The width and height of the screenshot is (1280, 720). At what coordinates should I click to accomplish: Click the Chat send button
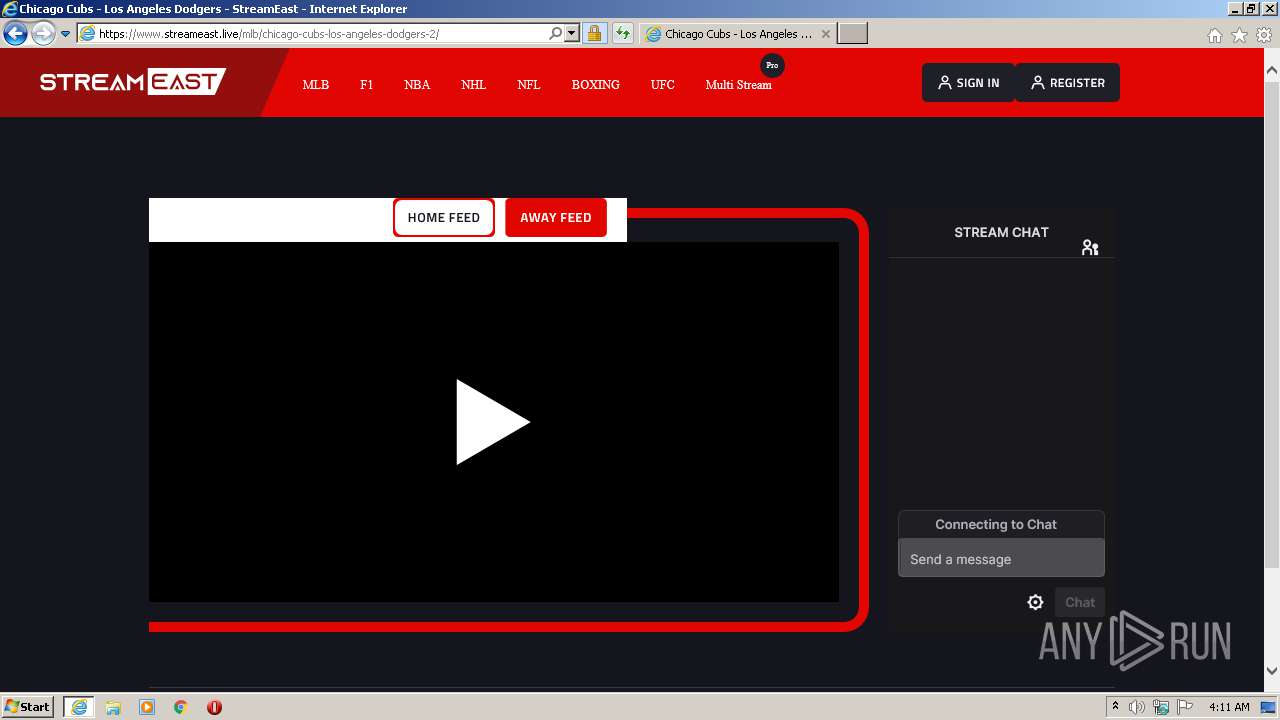1080,602
